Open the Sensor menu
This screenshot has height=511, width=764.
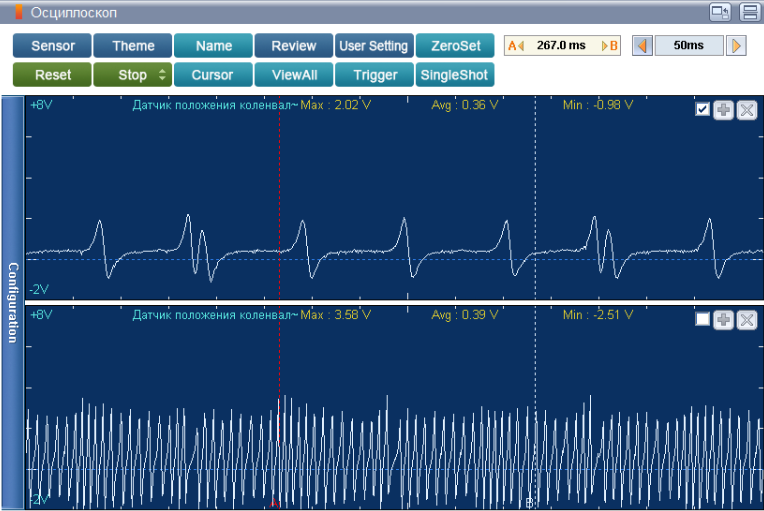52,46
